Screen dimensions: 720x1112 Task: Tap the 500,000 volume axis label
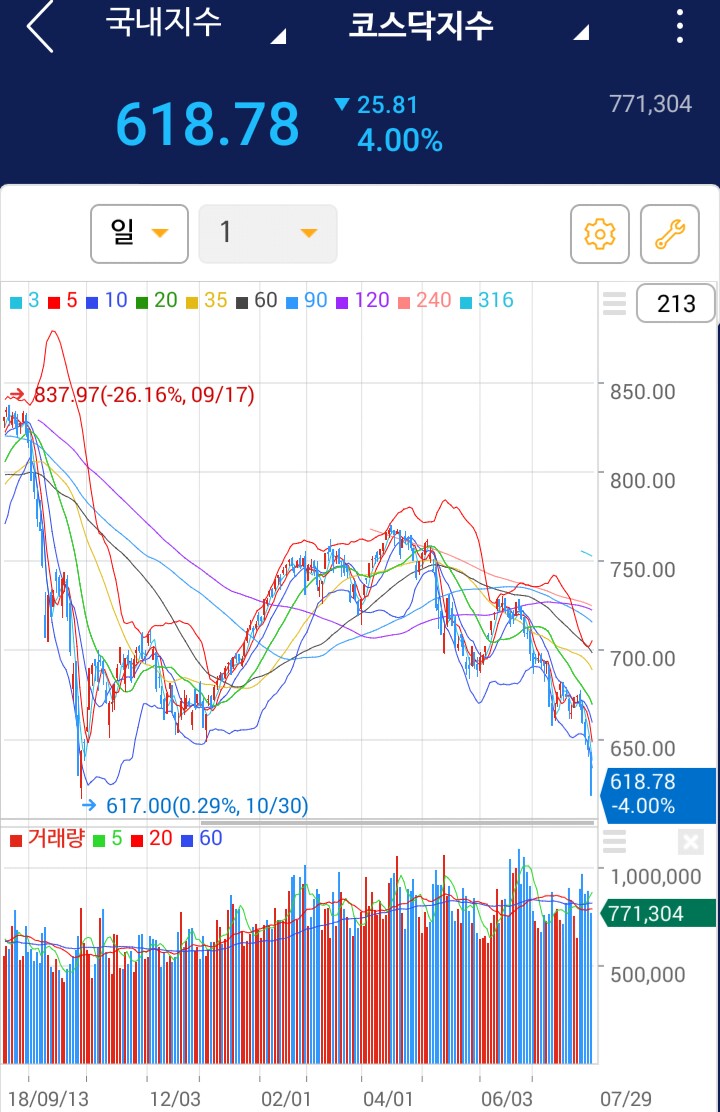pos(648,974)
